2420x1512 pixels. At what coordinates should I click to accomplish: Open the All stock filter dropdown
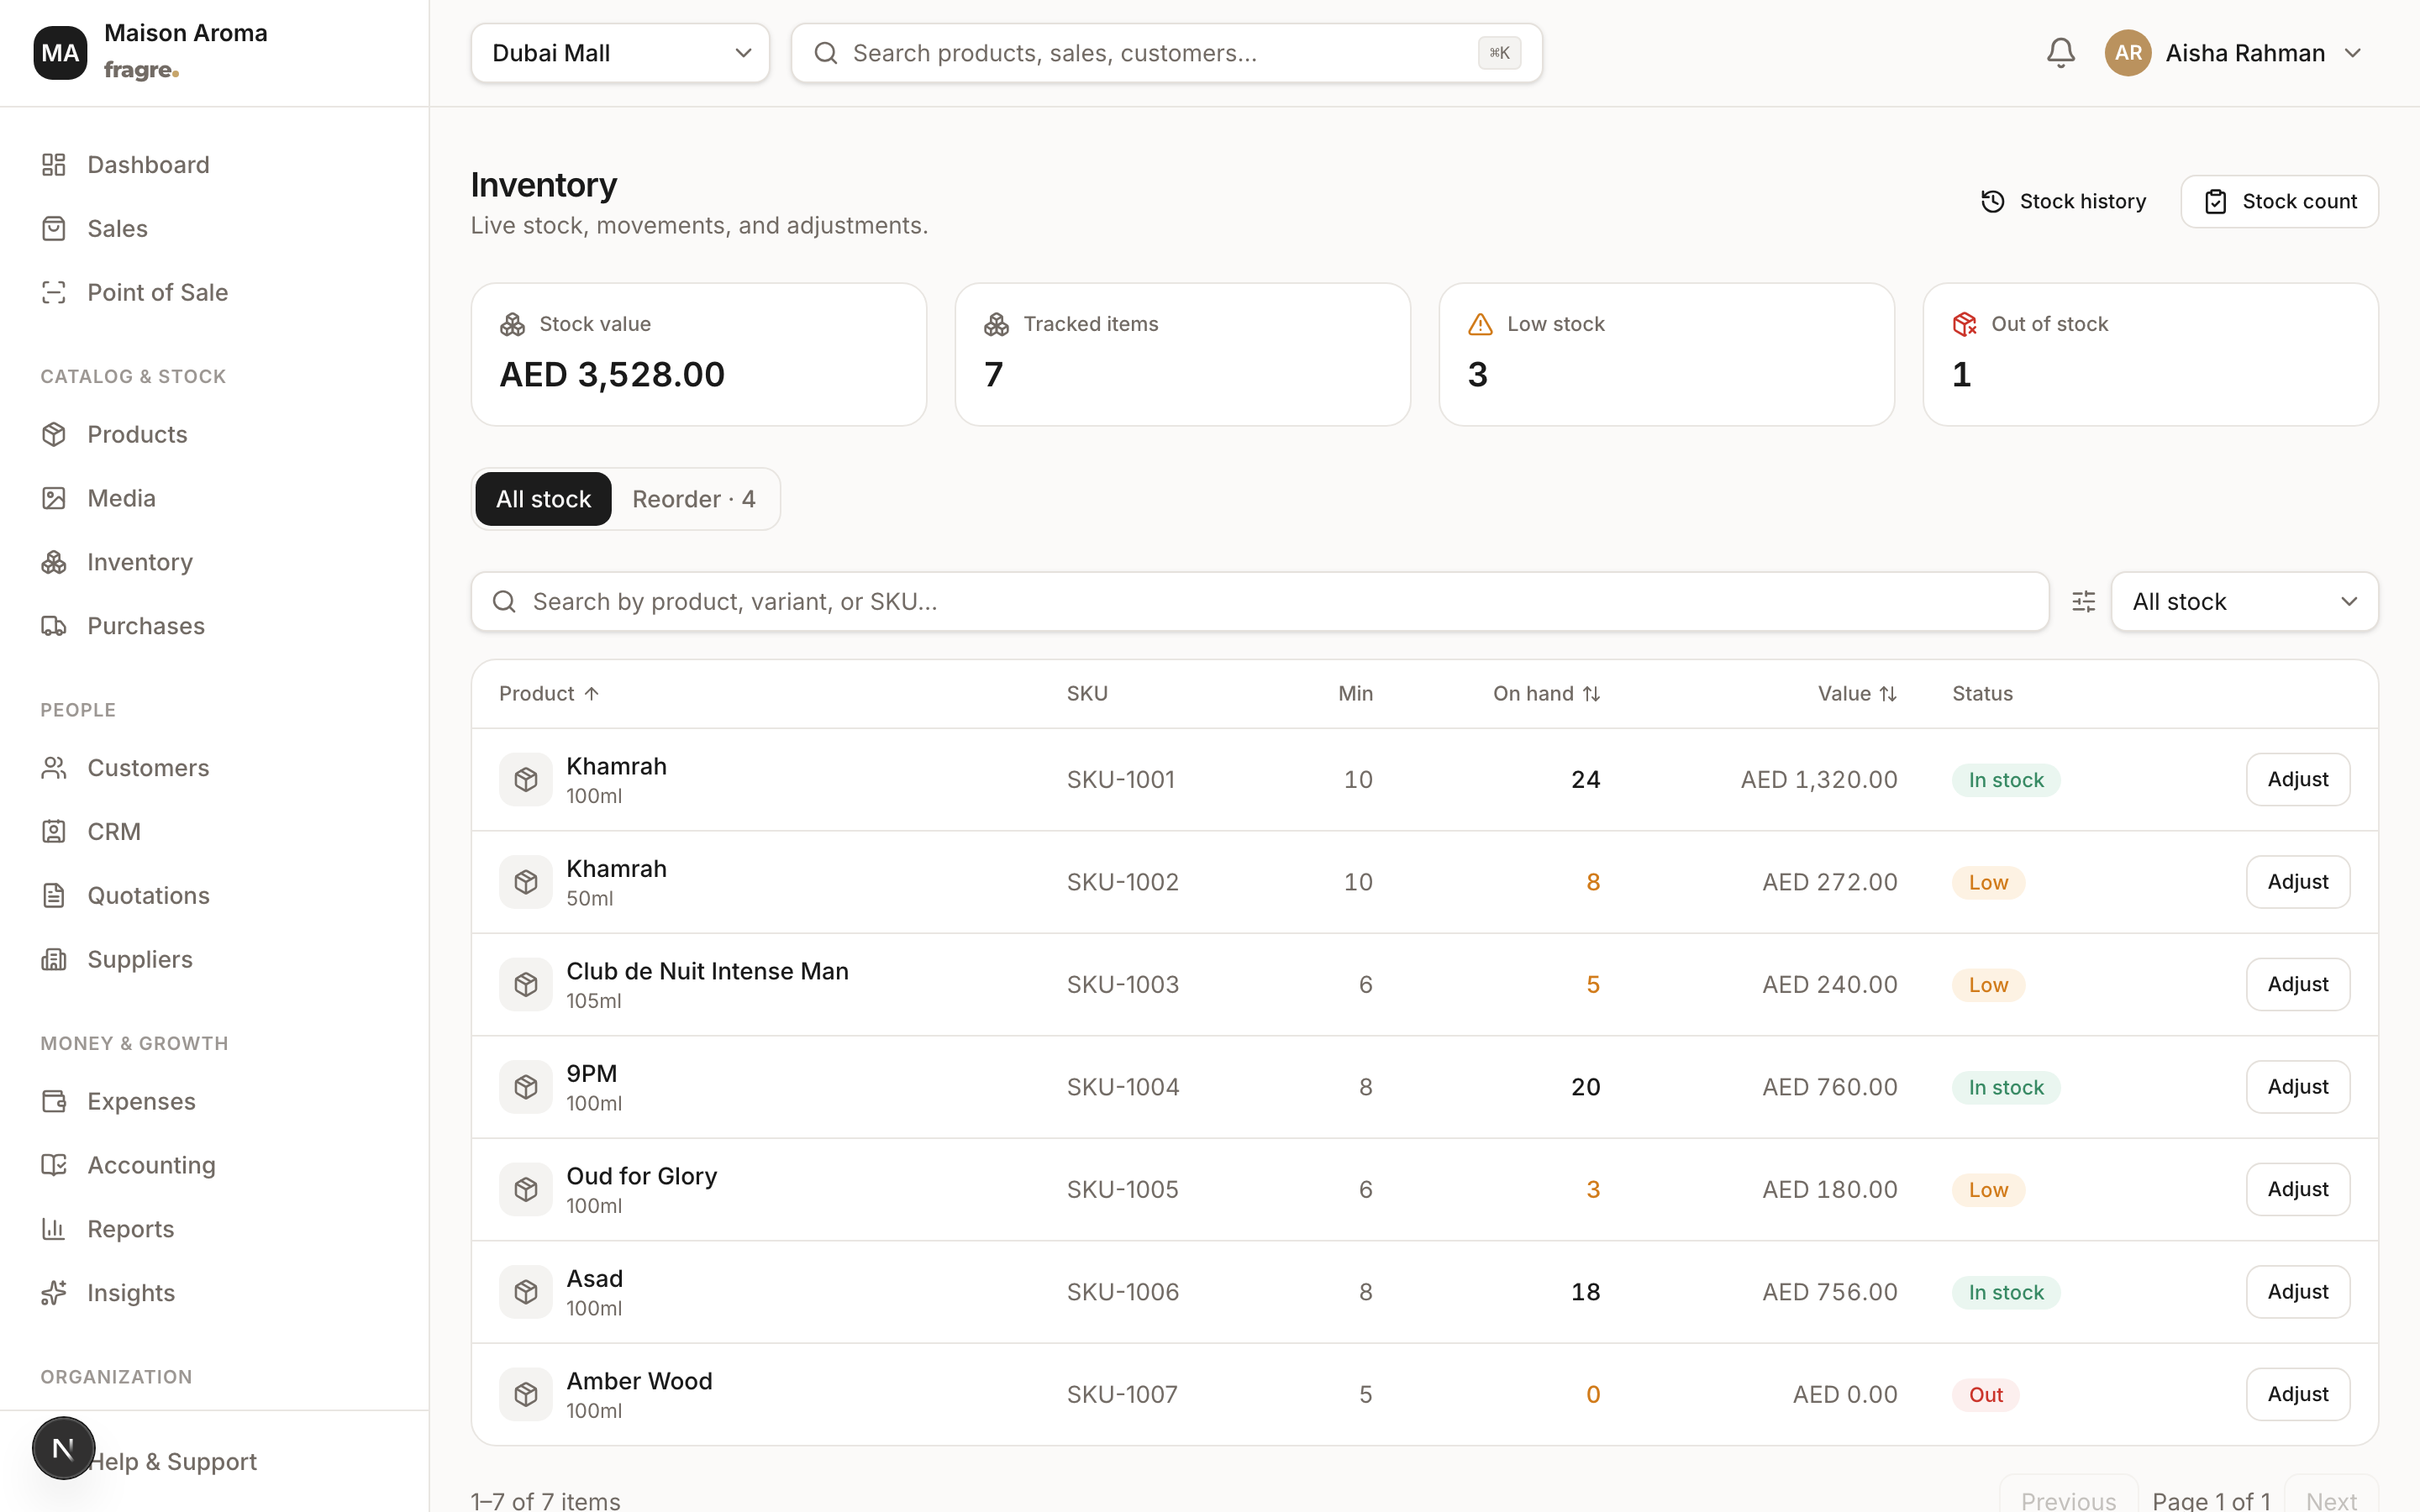[2244, 601]
